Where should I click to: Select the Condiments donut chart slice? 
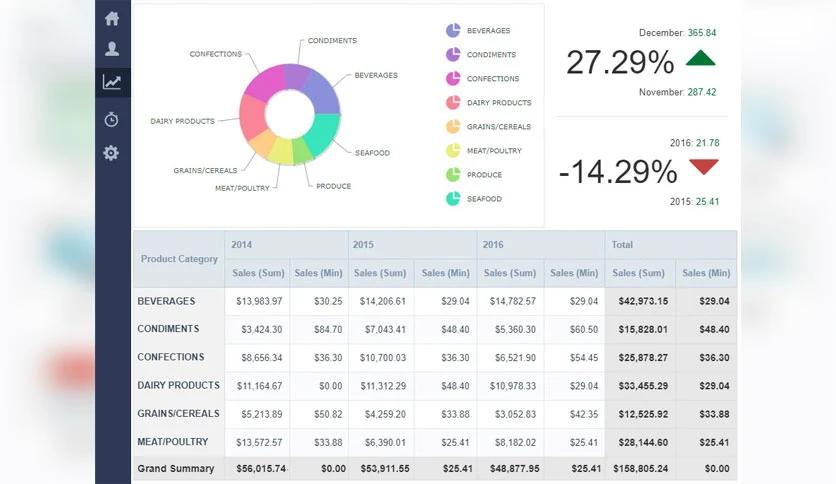pyautogui.click(x=296, y=76)
